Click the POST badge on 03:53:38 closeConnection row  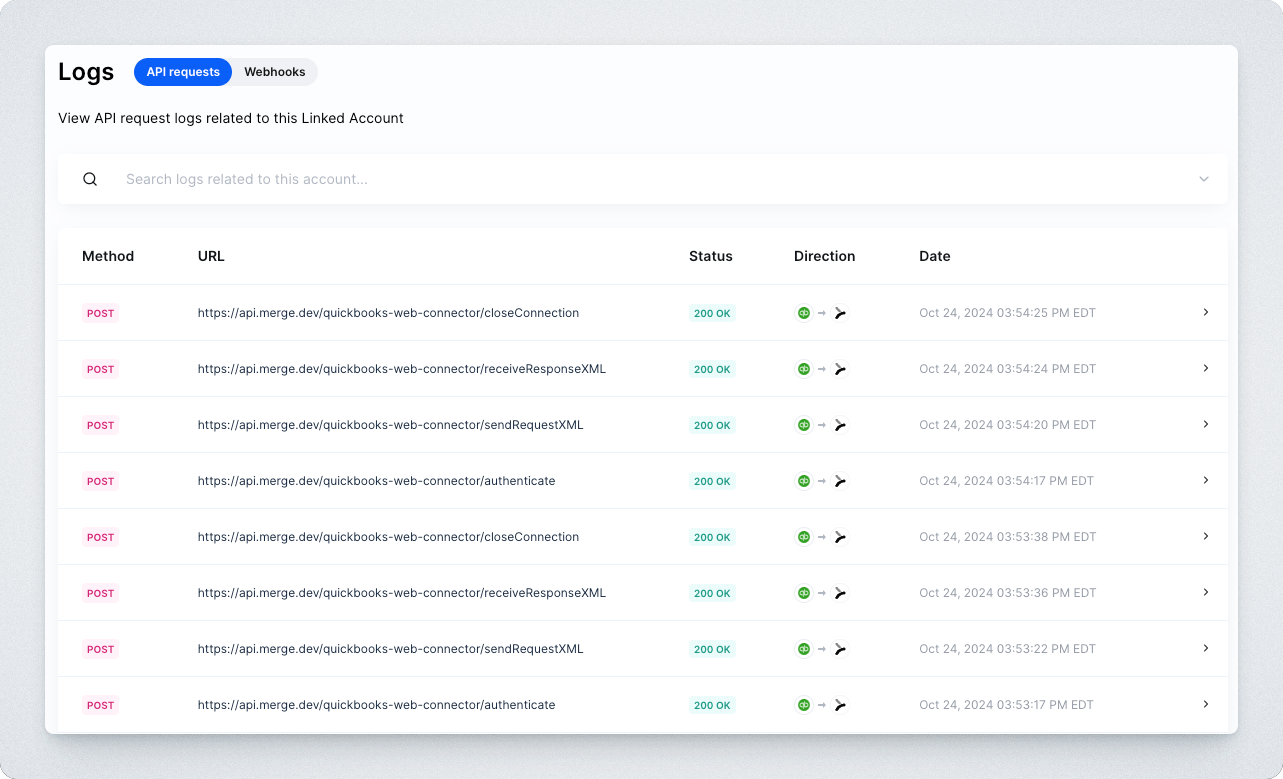100,537
